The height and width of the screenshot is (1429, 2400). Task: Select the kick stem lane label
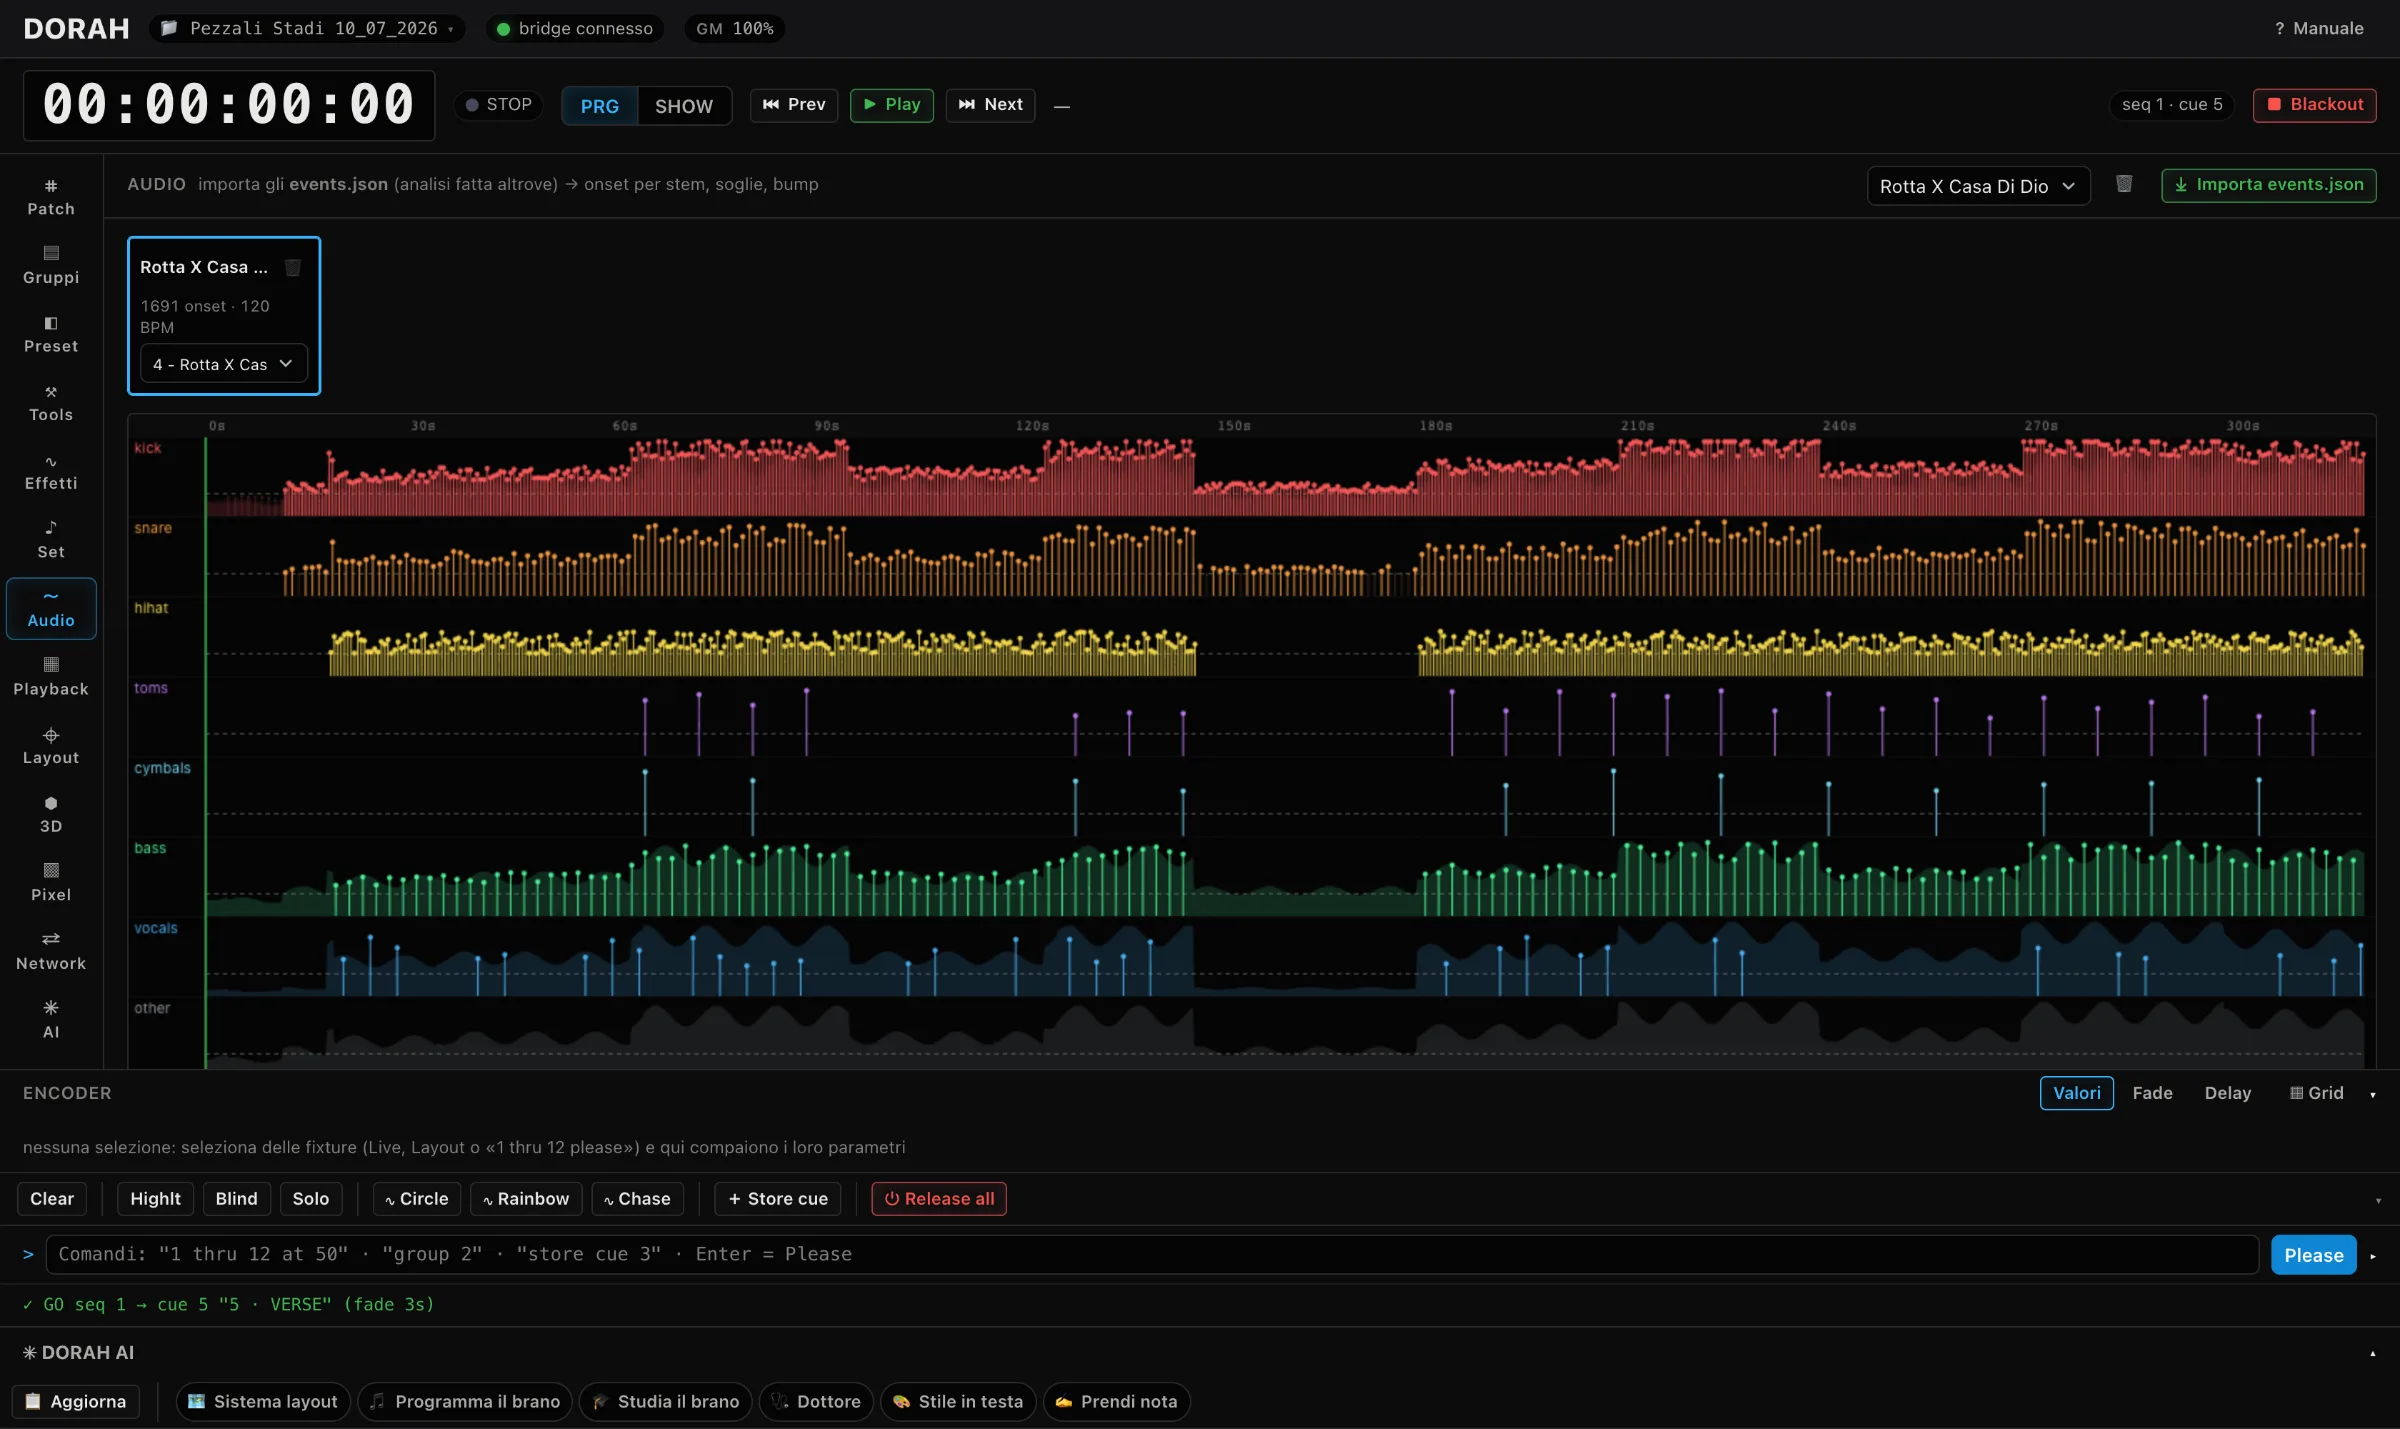(148, 448)
